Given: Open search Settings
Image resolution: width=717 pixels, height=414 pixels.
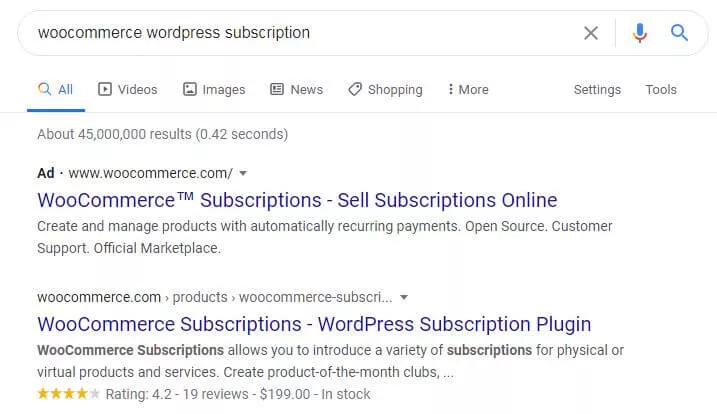Looking at the screenshot, I should pyautogui.click(x=597, y=89).
